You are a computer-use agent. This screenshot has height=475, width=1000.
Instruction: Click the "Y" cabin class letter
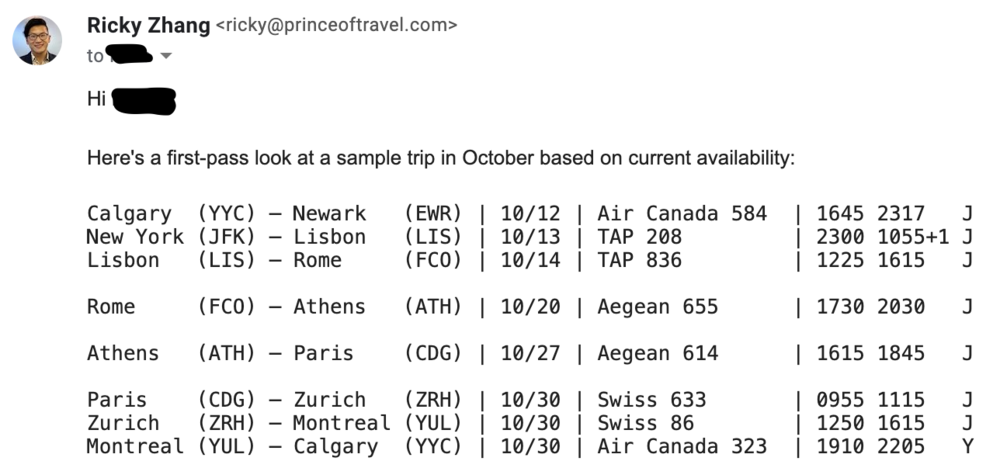coord(967,446)
